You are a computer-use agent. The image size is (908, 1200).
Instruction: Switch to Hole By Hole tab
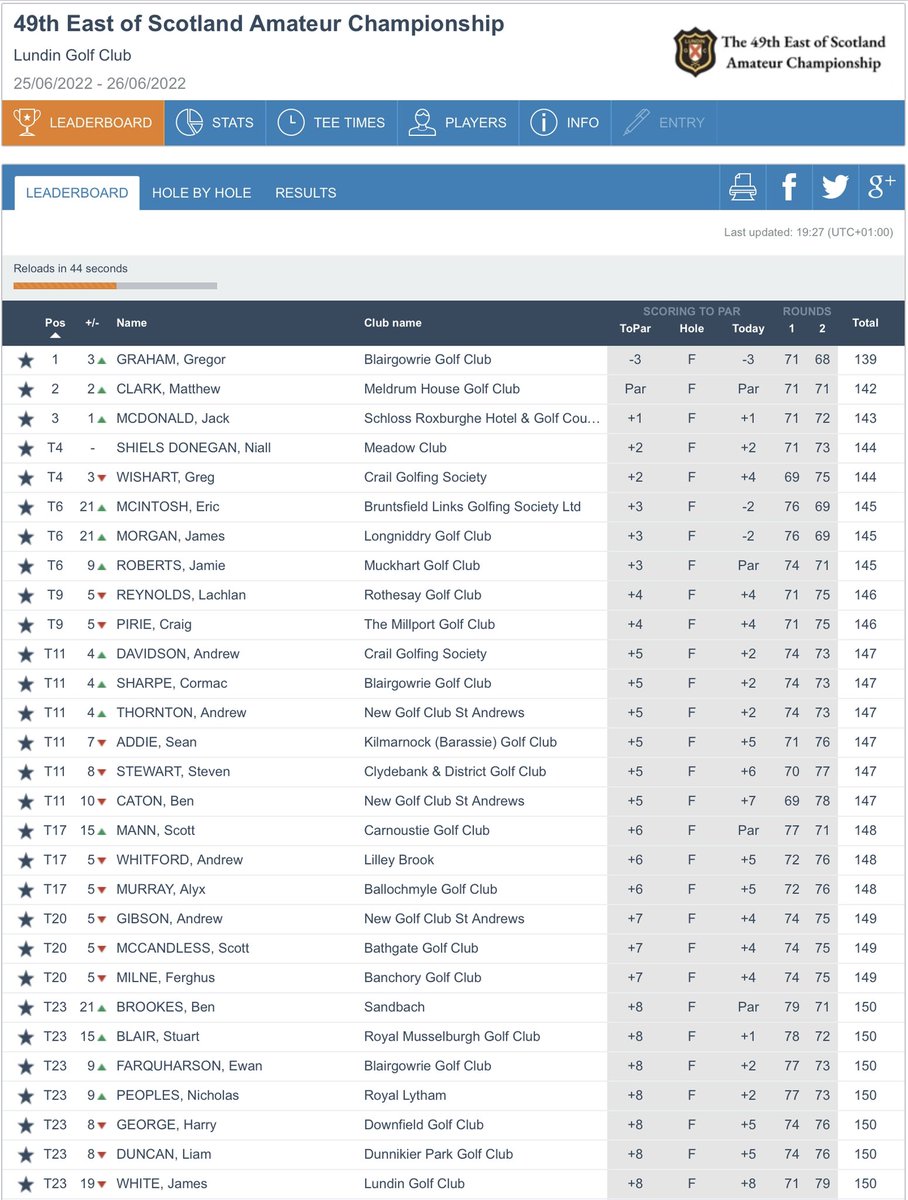pos(202,193)
